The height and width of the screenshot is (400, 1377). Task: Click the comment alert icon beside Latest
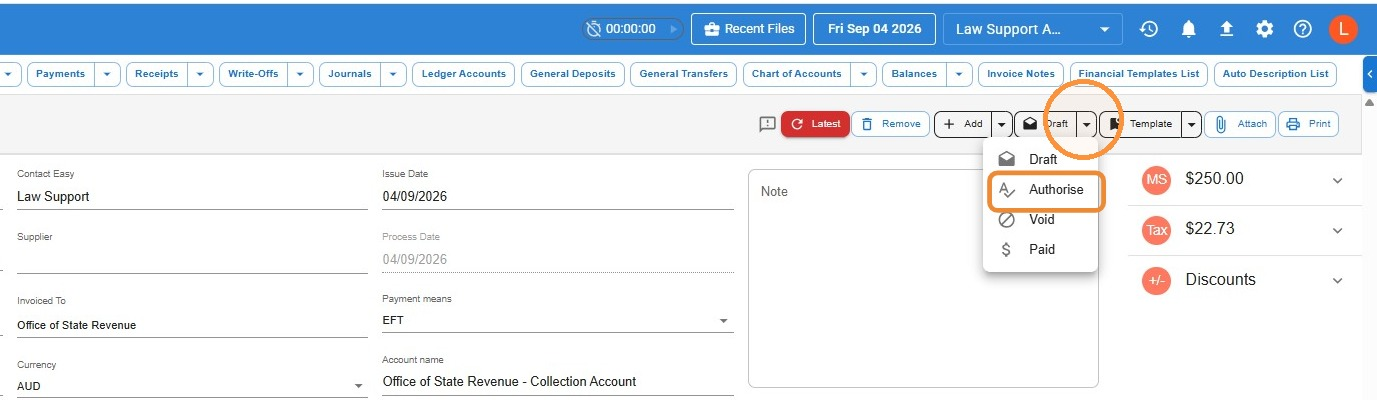(767, 124)
